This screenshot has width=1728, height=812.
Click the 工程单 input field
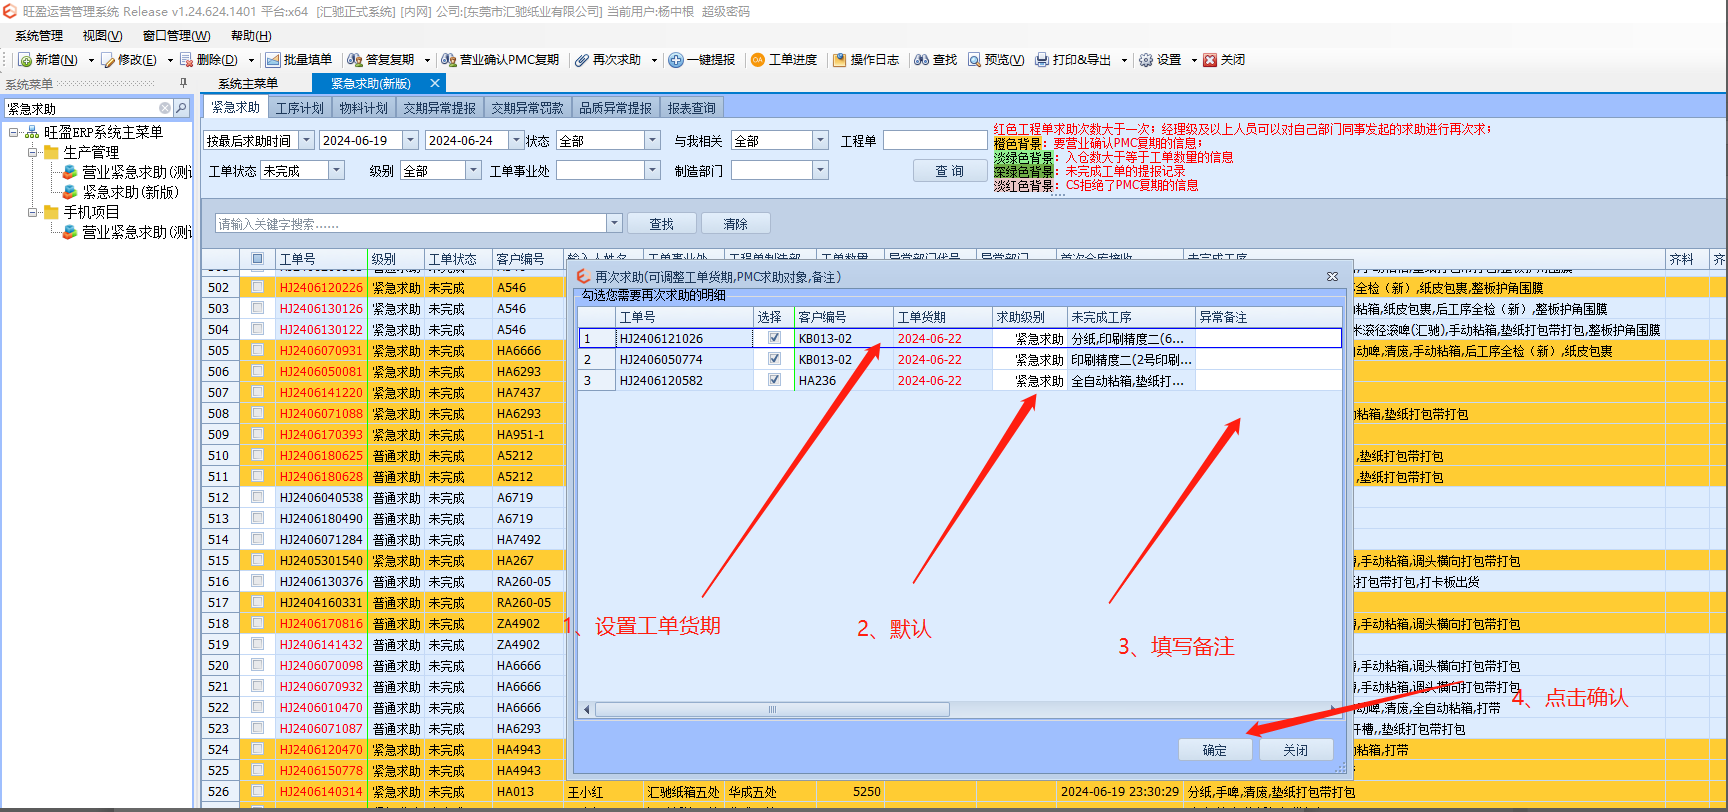coord(935,141)
